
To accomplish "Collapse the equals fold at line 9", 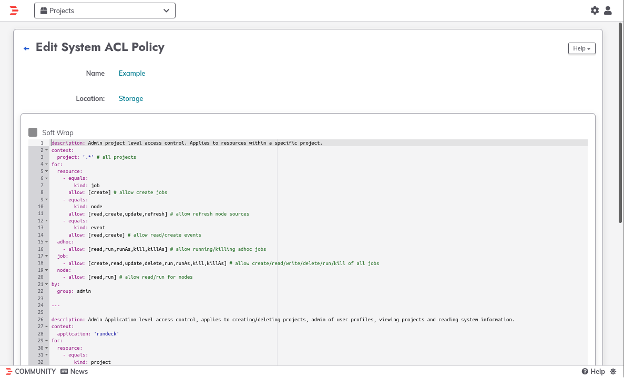I will tap(47, 199).
